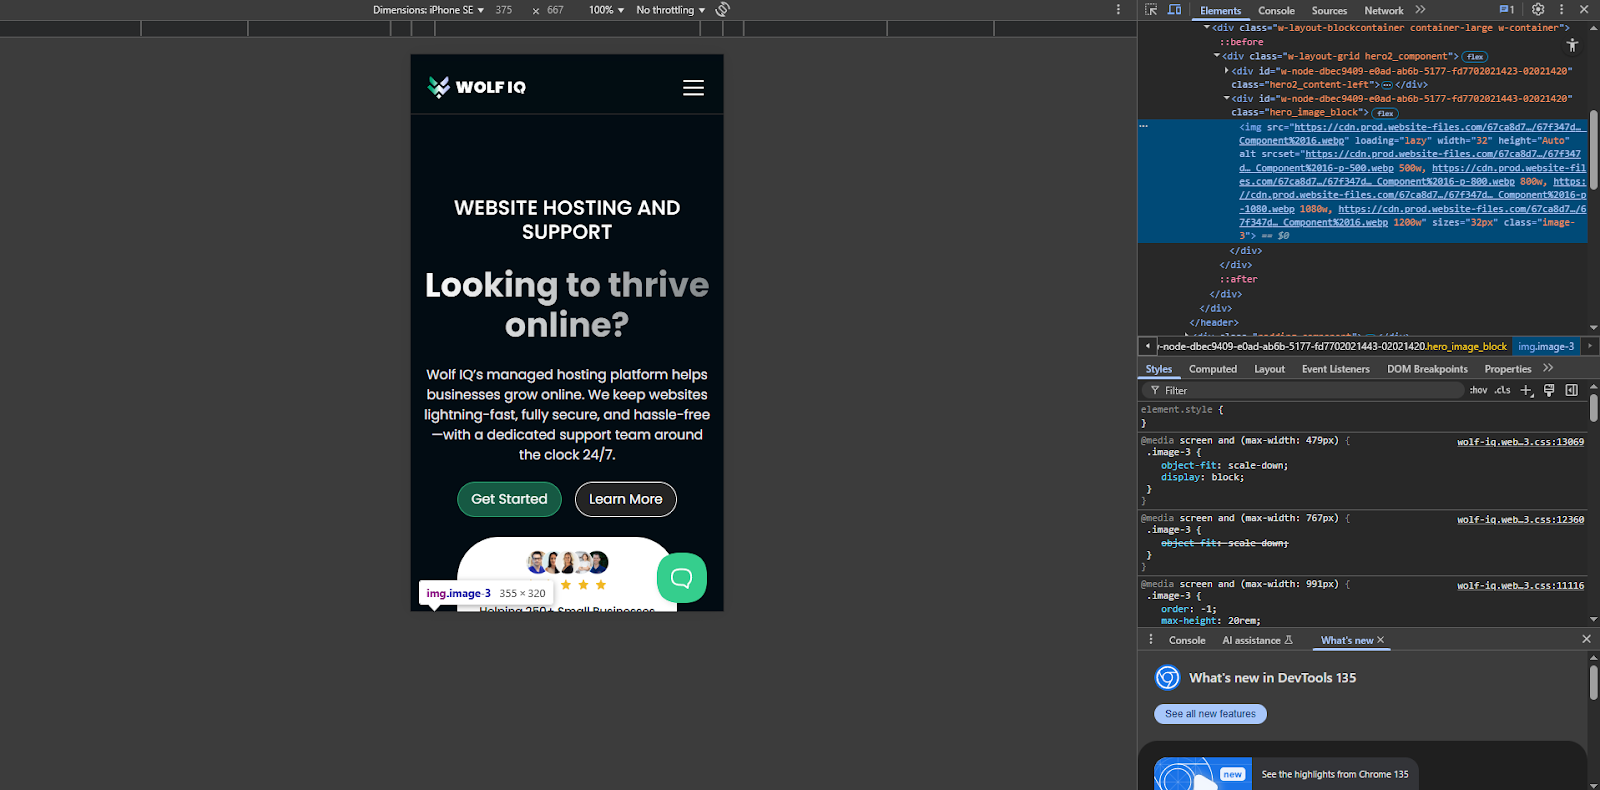Open device toolbar more options menu

[x=1118, y=10]
